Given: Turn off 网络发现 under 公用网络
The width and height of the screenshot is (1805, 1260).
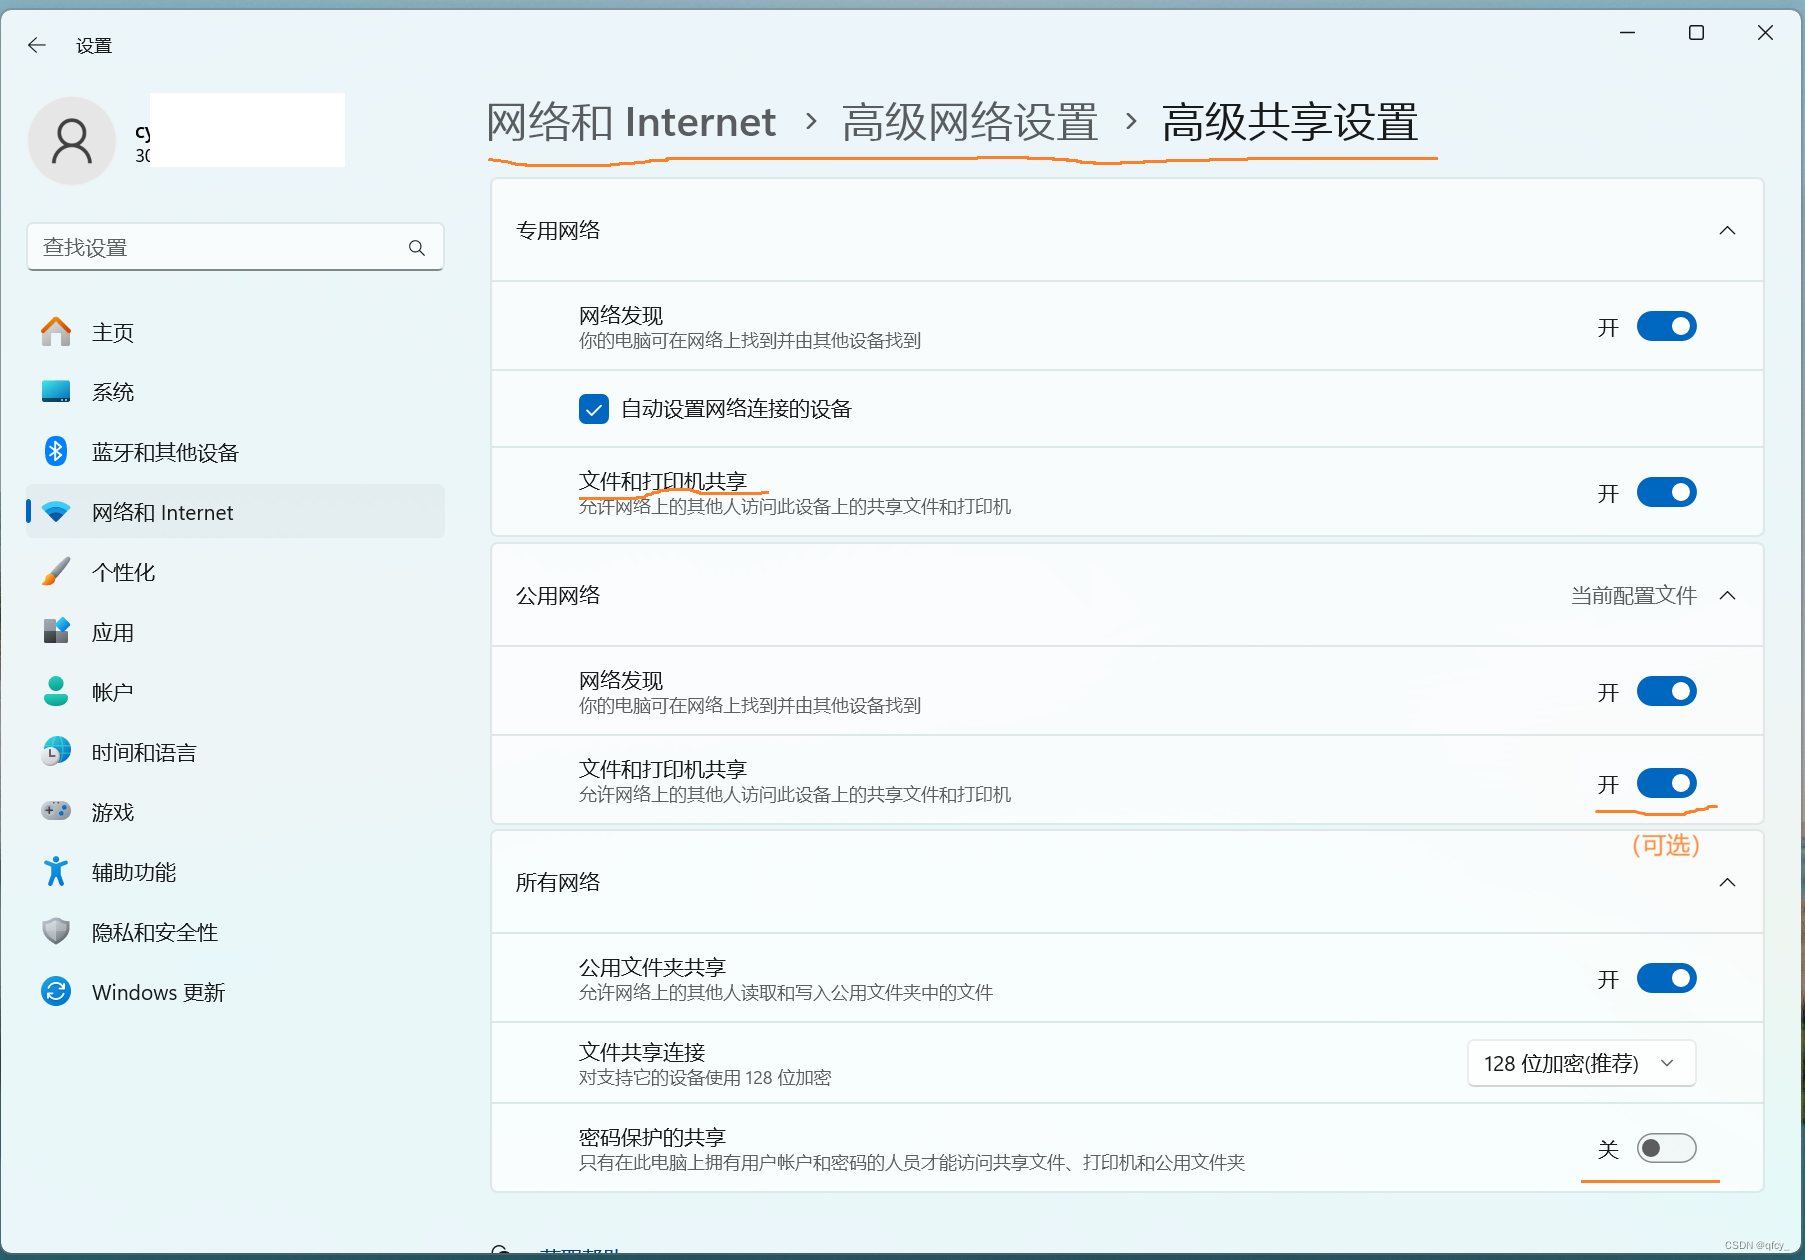Looking at the screenshot, I should [1666, 692].
